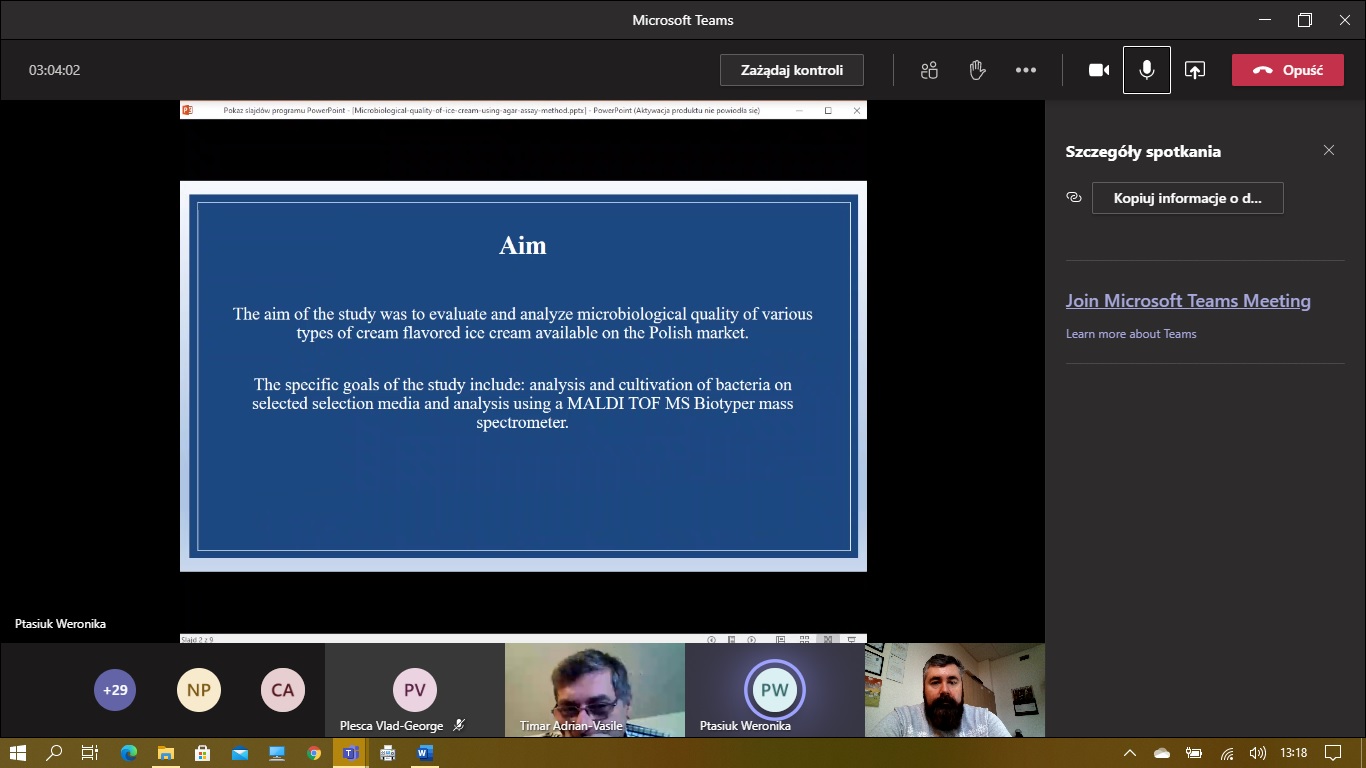Open the participants panel icon
The image size is (1366, 768).
tap(929, 70)
